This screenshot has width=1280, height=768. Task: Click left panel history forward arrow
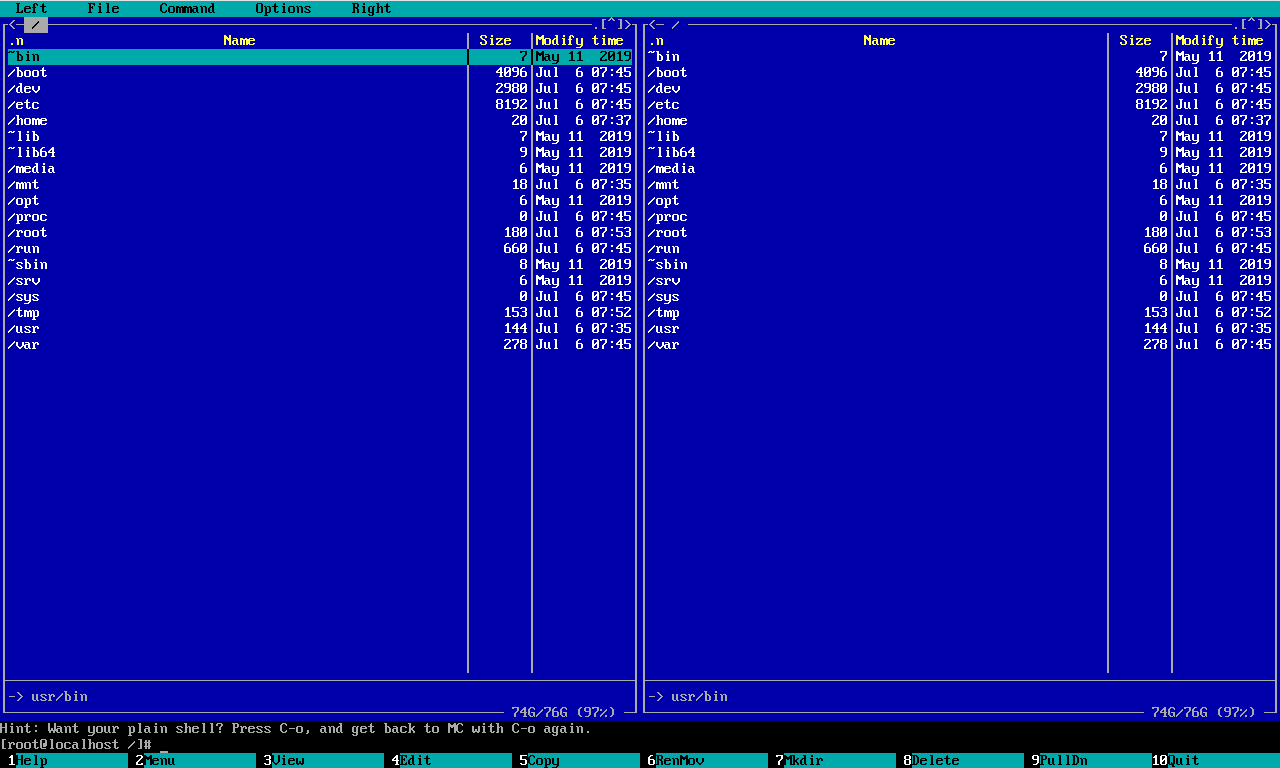coord(628,24)
